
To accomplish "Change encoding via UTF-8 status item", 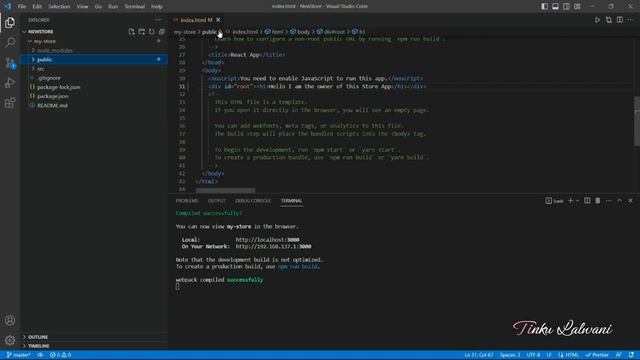I will tap(533, 355).
